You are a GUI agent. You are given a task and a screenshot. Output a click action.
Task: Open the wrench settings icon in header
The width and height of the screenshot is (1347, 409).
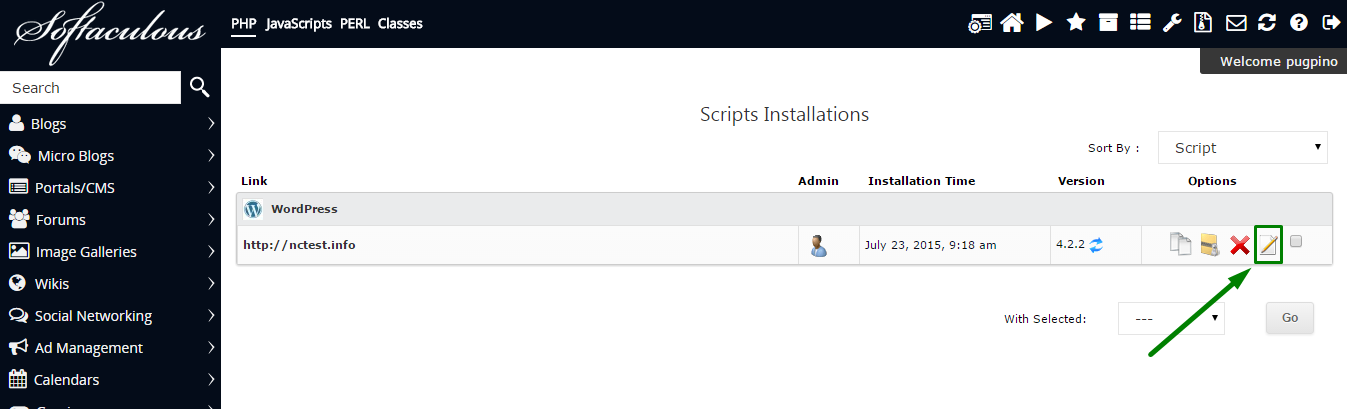(x=1172, y=23)
